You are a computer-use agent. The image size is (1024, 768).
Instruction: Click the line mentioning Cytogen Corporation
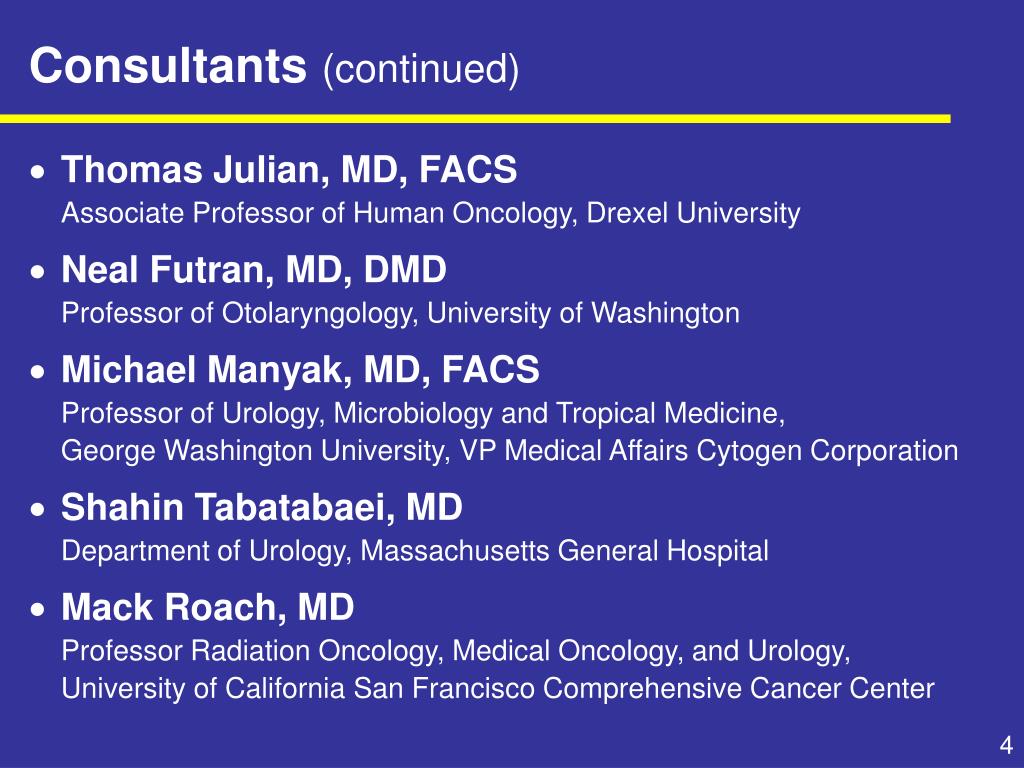point(509,451)
